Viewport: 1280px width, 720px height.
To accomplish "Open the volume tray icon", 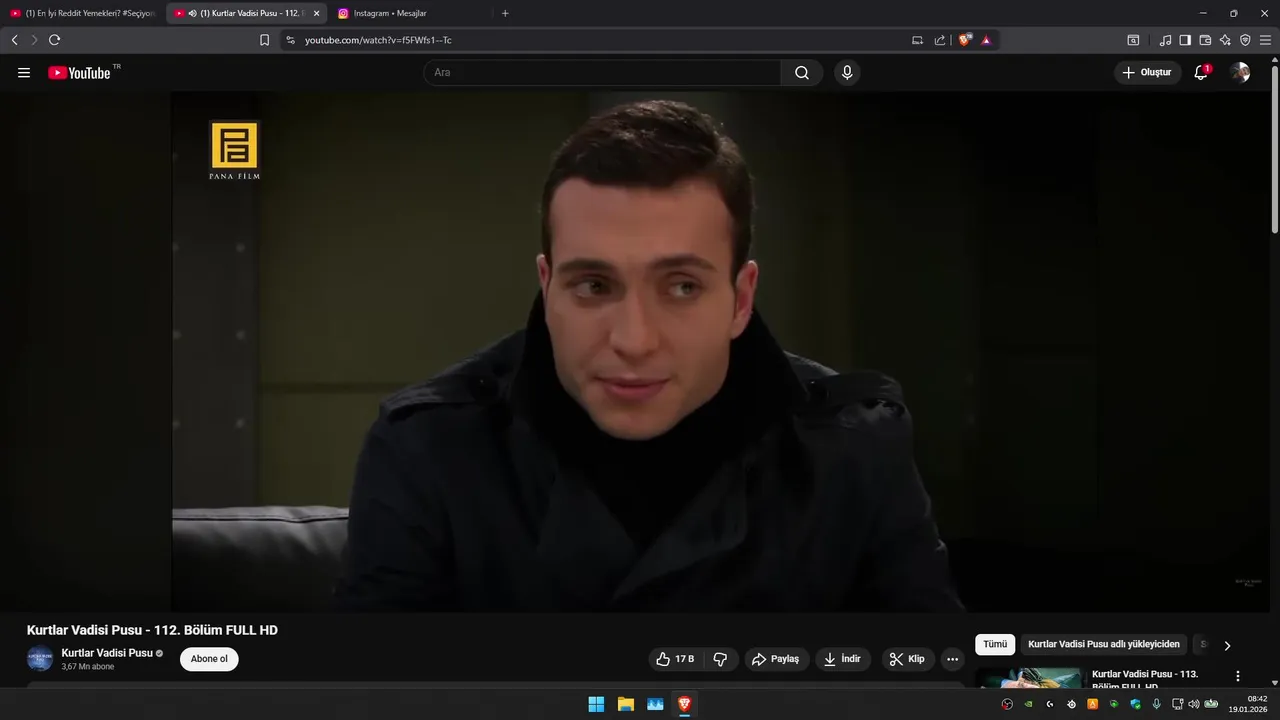I will pyautogui.click(x=1194, y=704).
